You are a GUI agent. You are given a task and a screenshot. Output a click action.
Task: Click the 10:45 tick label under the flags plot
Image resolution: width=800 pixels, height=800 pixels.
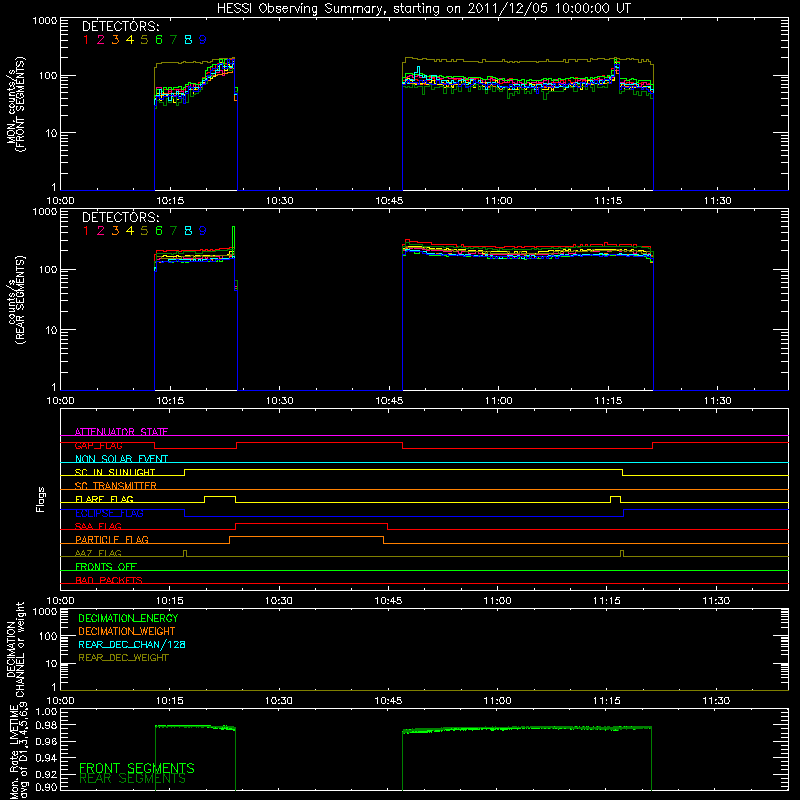pyautogui.click(x=388, y=601)
